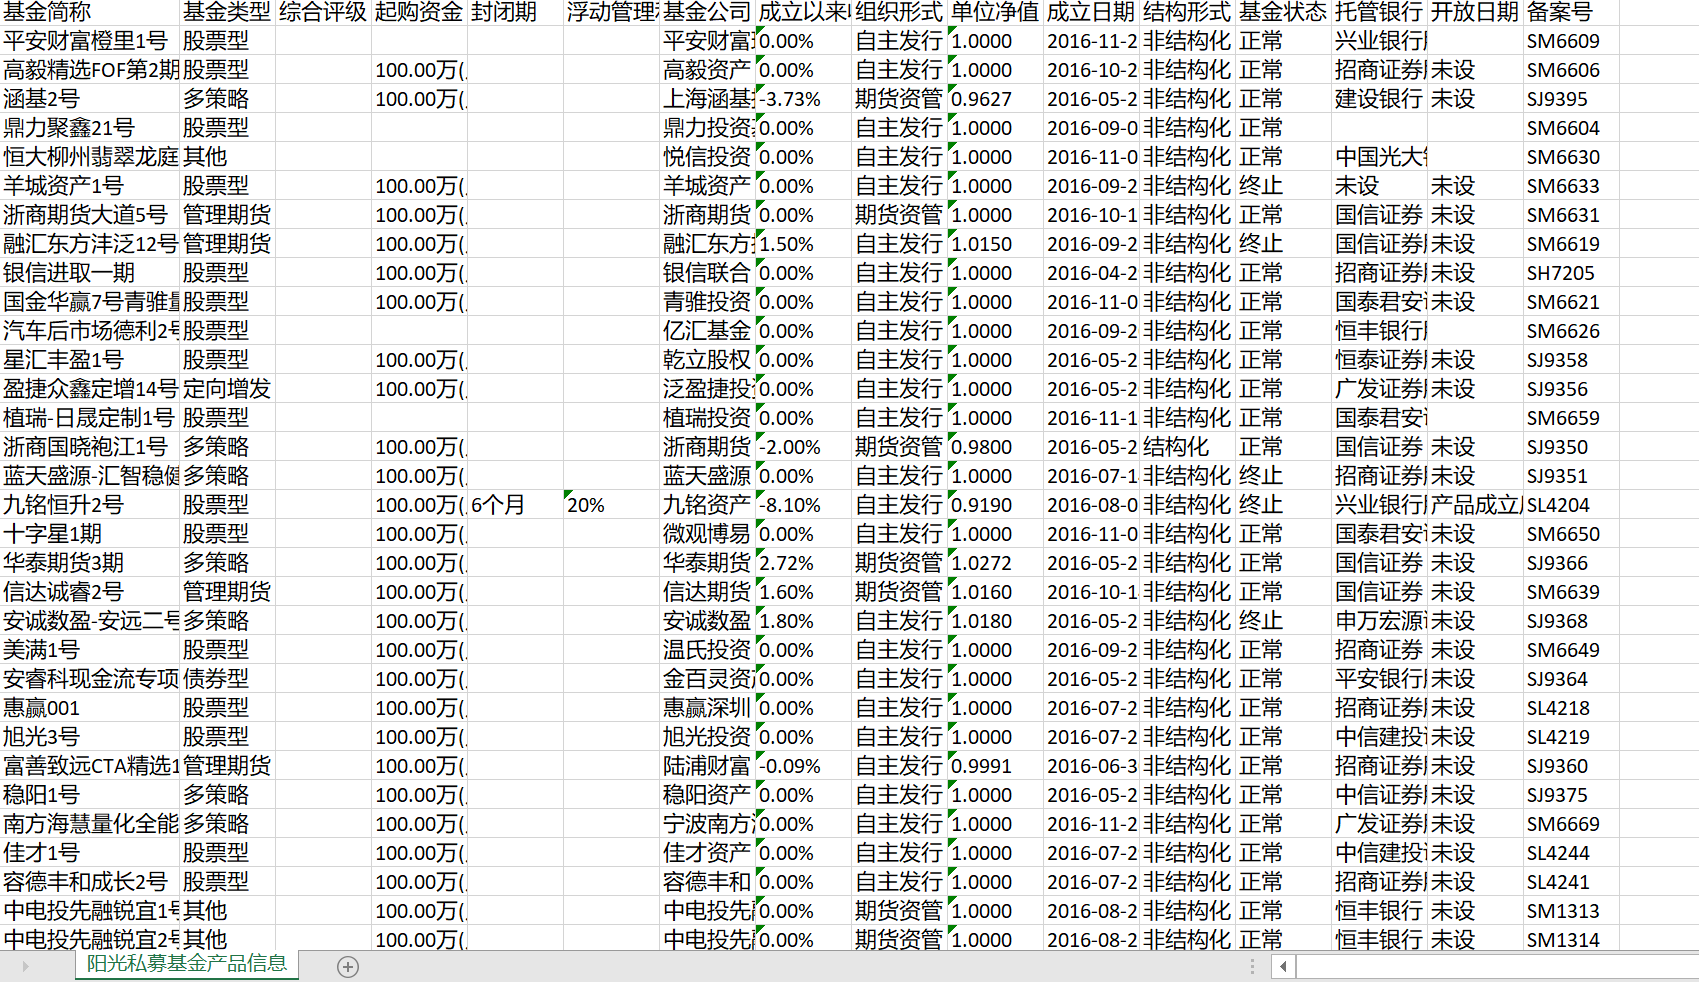The image size is (1699, 982).
Task: Select the 组织形式 header cell
Action: [899, 12]
